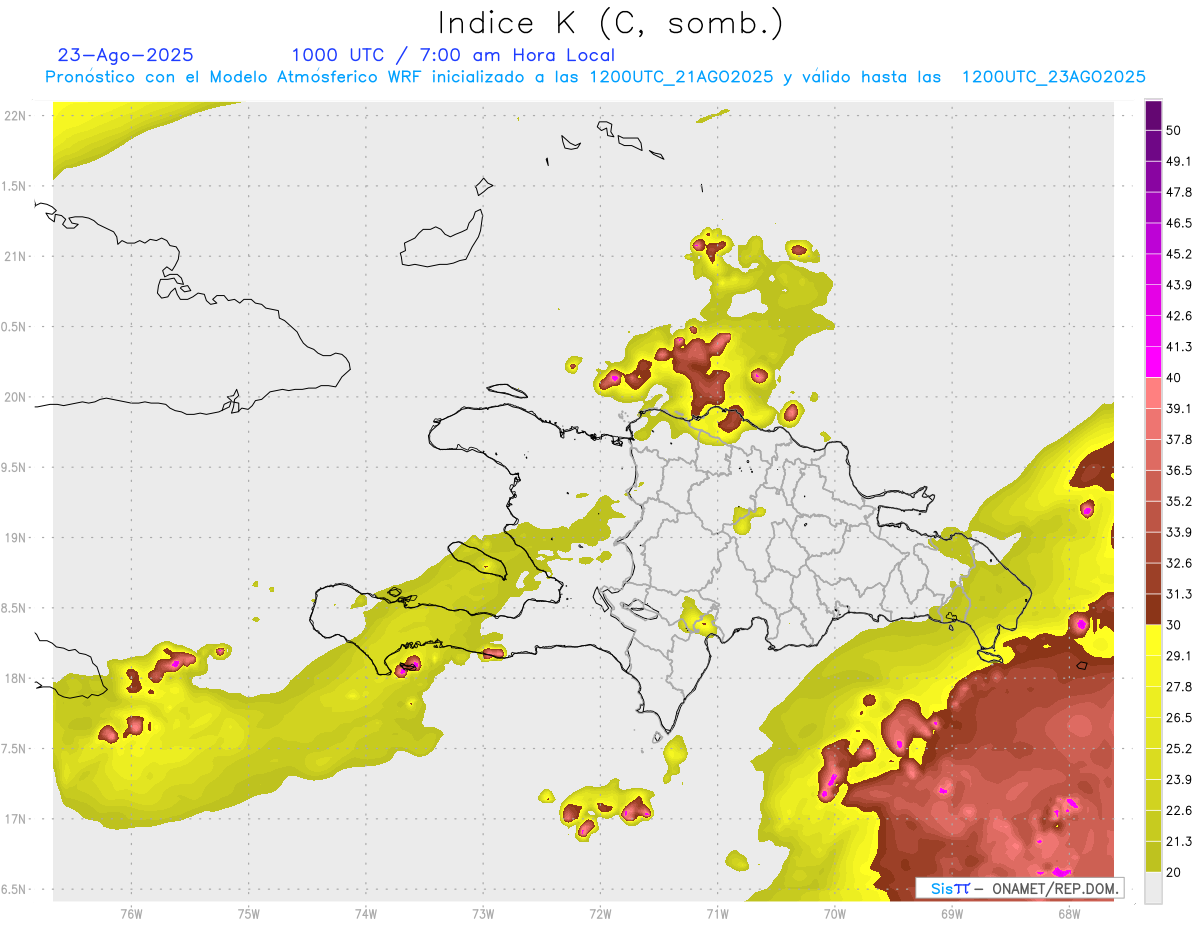Click the colorbar label "39.1"
This screenshot has height=927, width=1200.
(1179, 408)
